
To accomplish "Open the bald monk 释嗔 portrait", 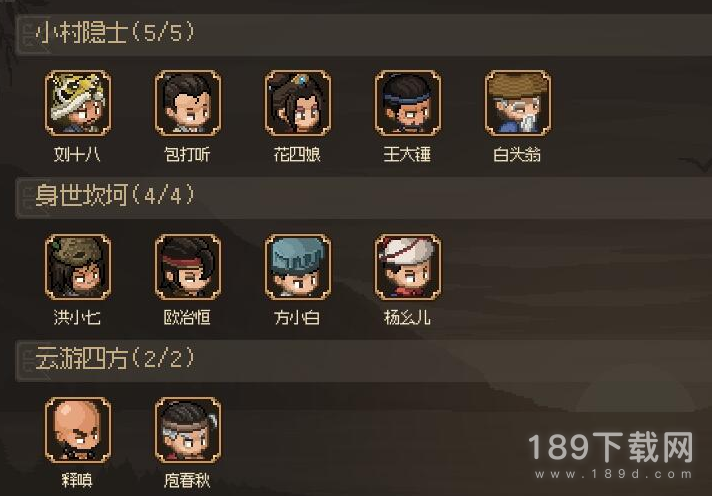I will tap(78, 430).
